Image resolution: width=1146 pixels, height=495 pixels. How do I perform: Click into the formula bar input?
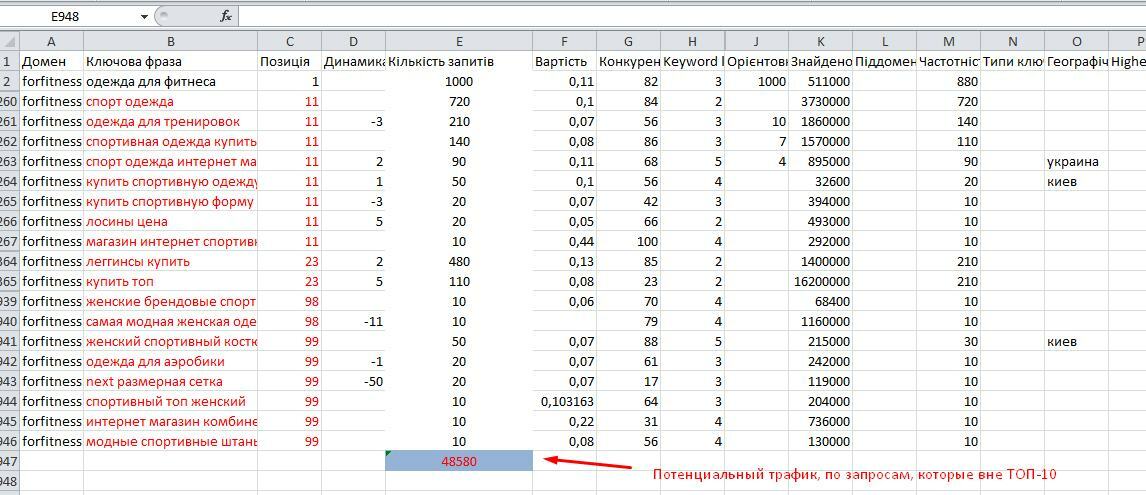[x=691, y=16]
